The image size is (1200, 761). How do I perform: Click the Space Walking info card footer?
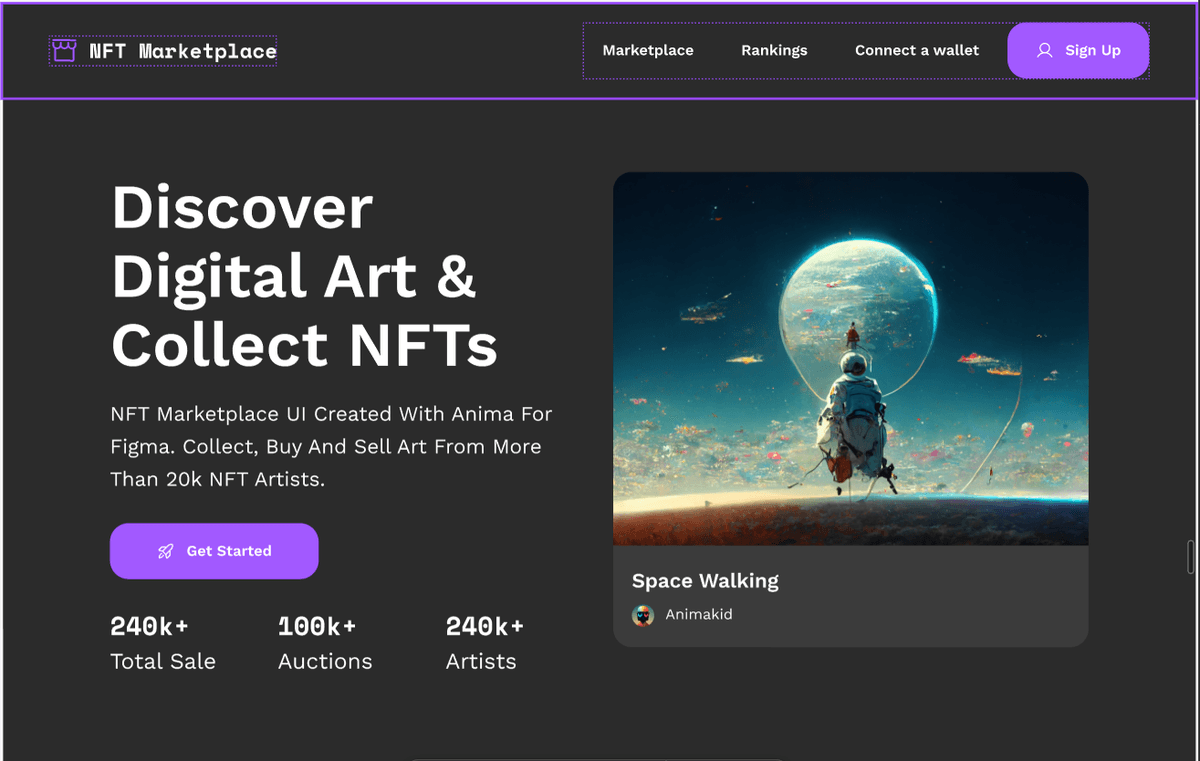pos(850,595)
